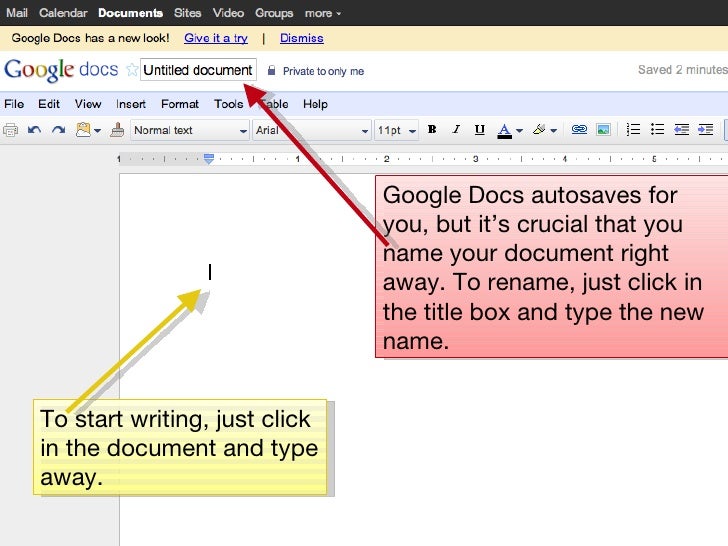The width and height of the screenshot is (728, 546).
Task: Toggle bold formatting
Action: coord(432,130)
